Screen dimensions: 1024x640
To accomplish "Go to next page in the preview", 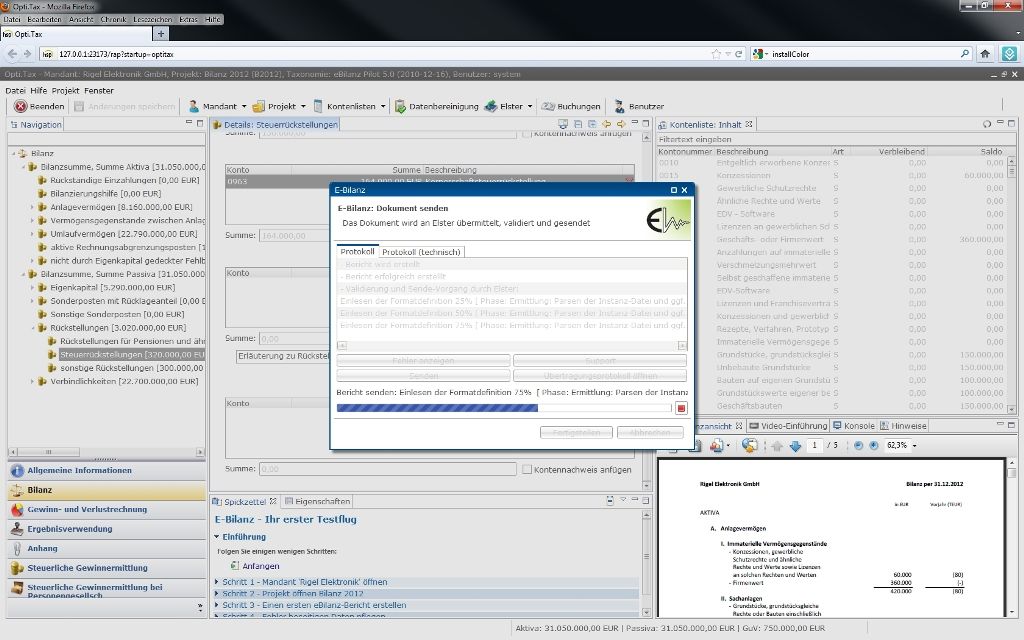I will [x=795, y=446].
